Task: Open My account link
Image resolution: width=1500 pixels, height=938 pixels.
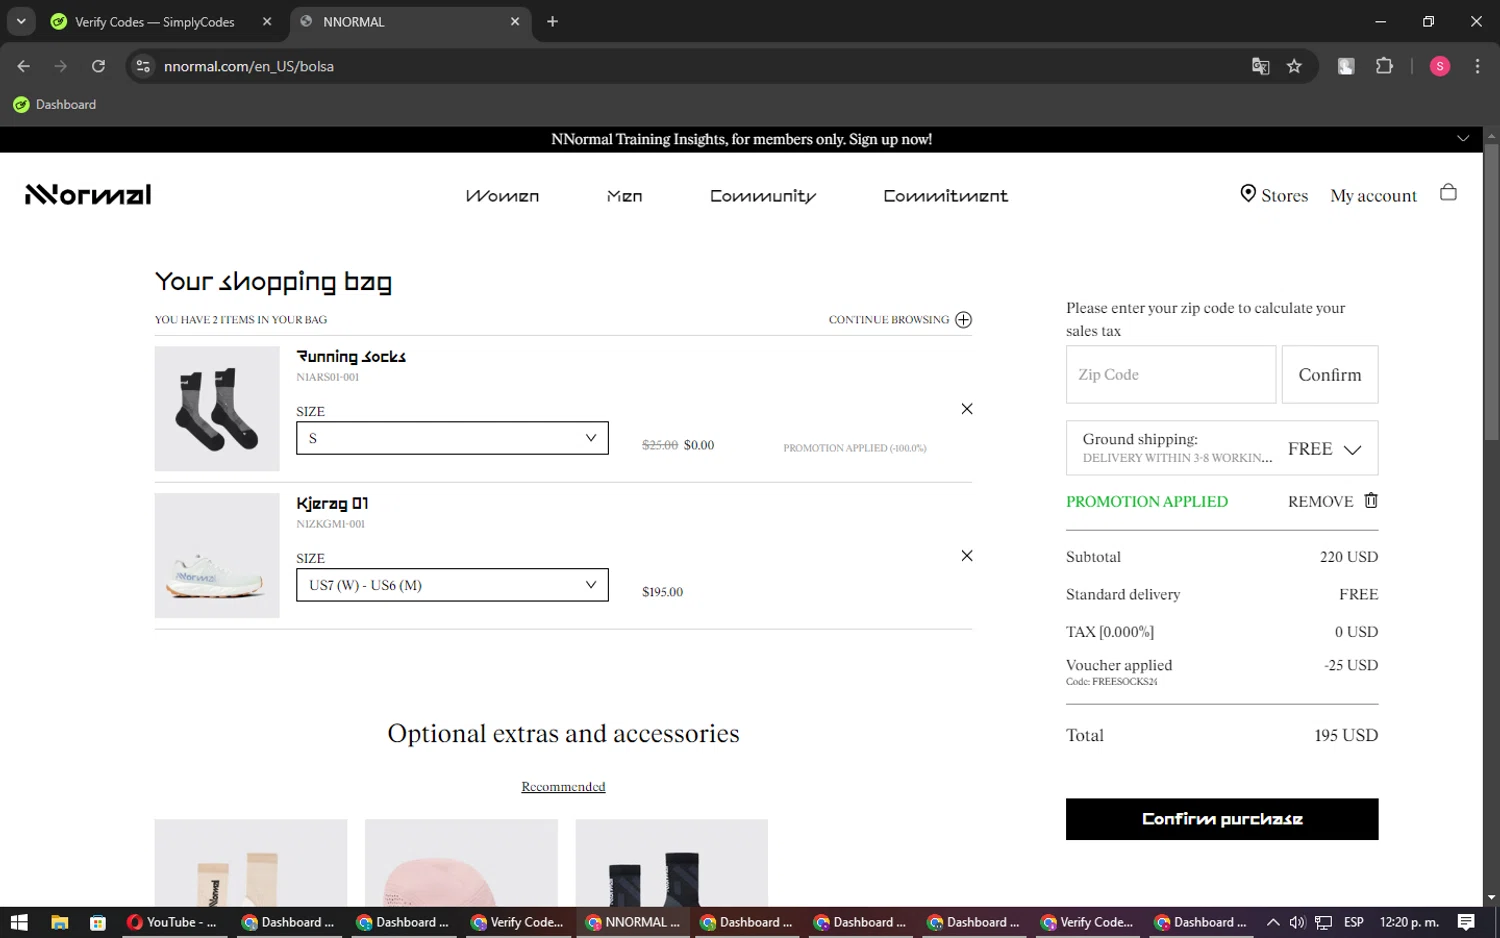Action: (x=1373, y=196)
